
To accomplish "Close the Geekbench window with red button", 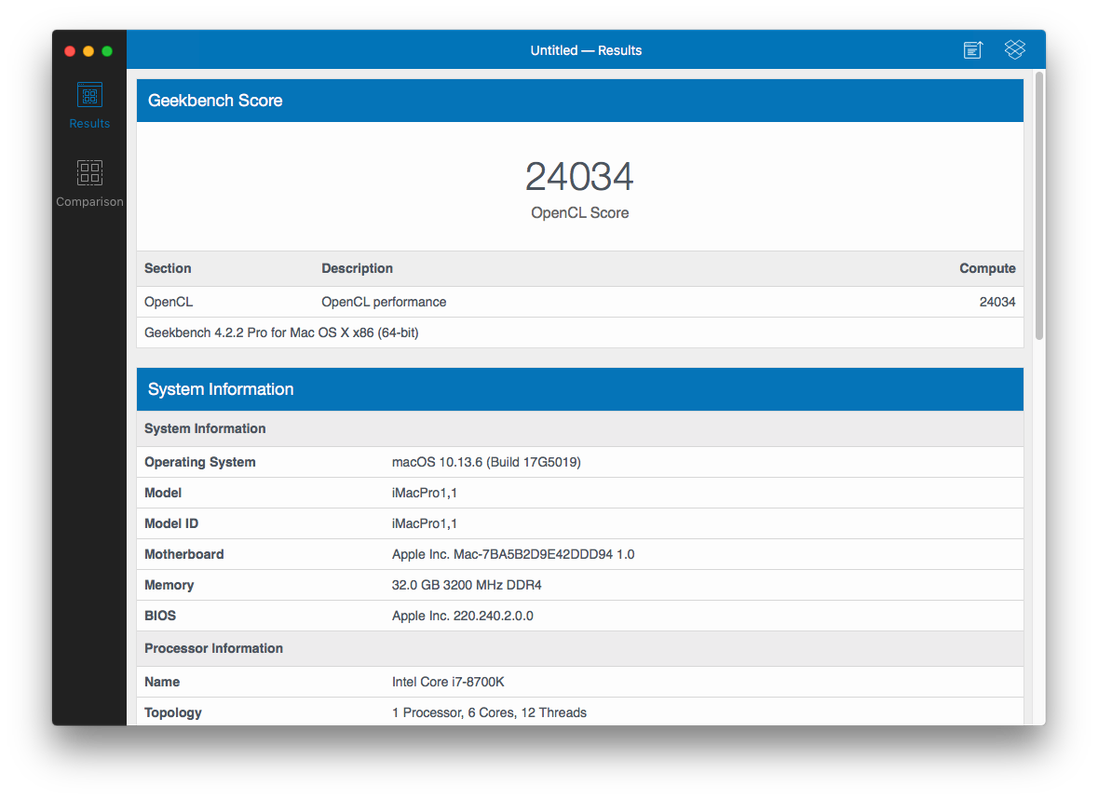I will pyautogui.click(x=70, y=51).
